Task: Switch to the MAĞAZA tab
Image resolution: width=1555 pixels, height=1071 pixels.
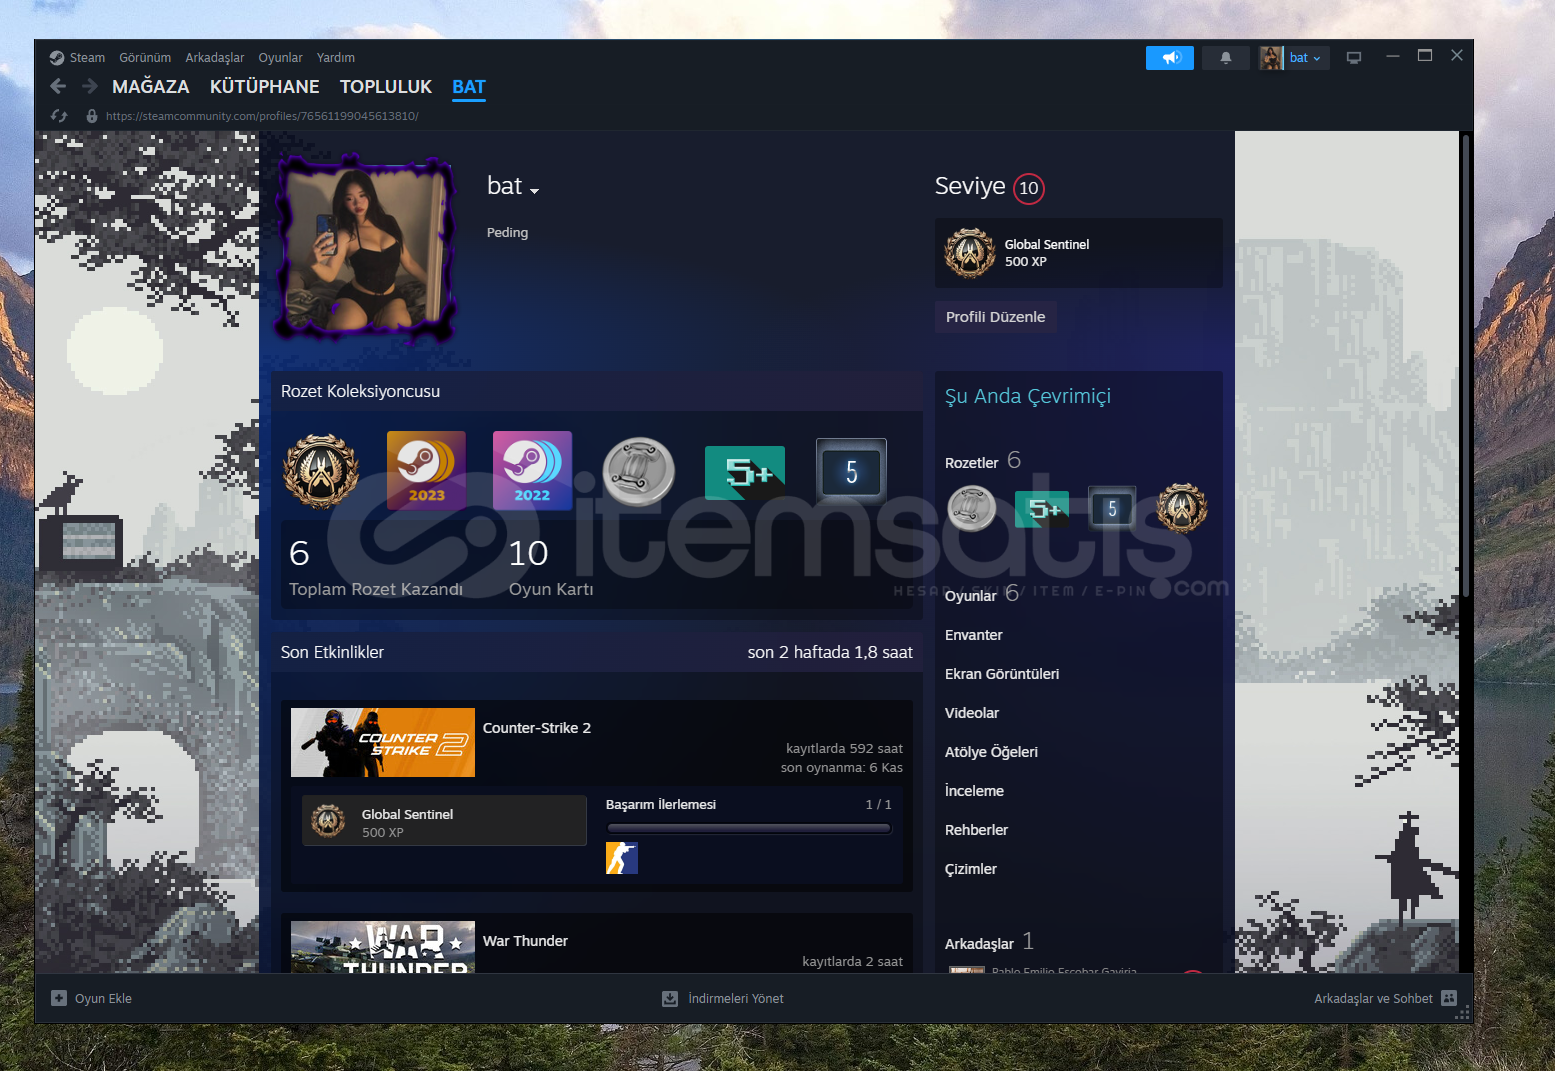Action: [151, 87]
